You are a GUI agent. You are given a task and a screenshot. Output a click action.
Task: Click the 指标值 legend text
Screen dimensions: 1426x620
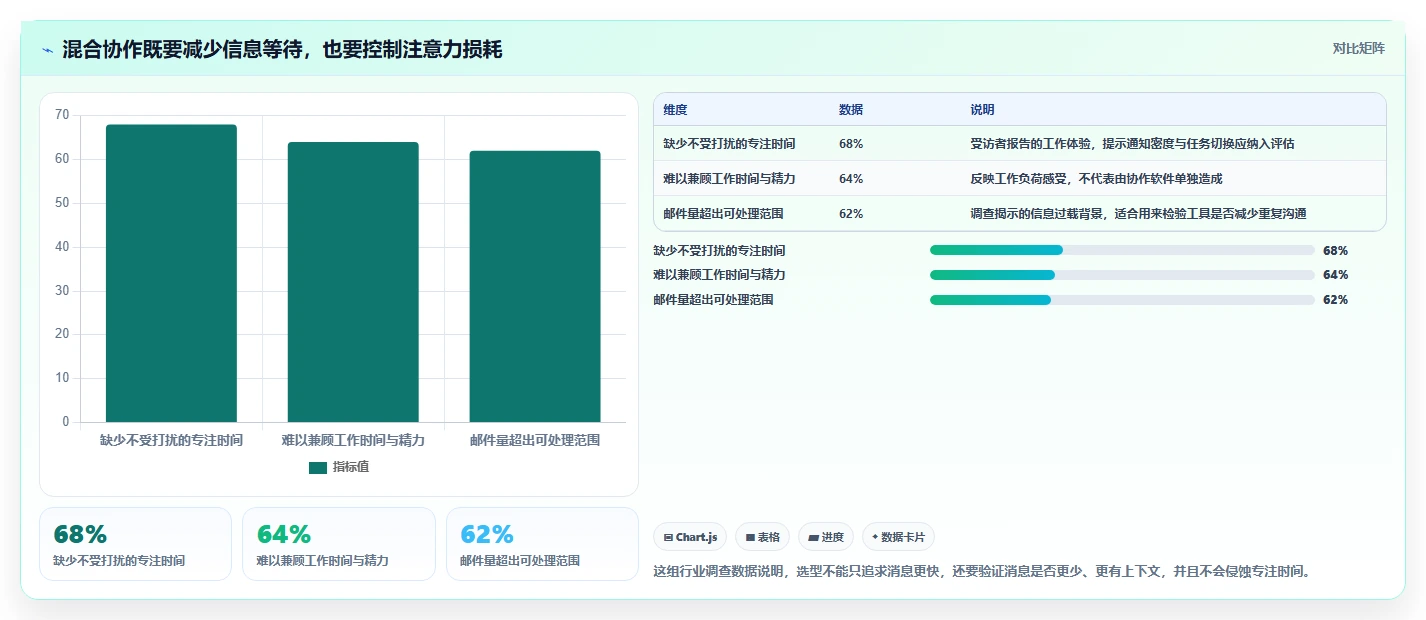(351, 467)
